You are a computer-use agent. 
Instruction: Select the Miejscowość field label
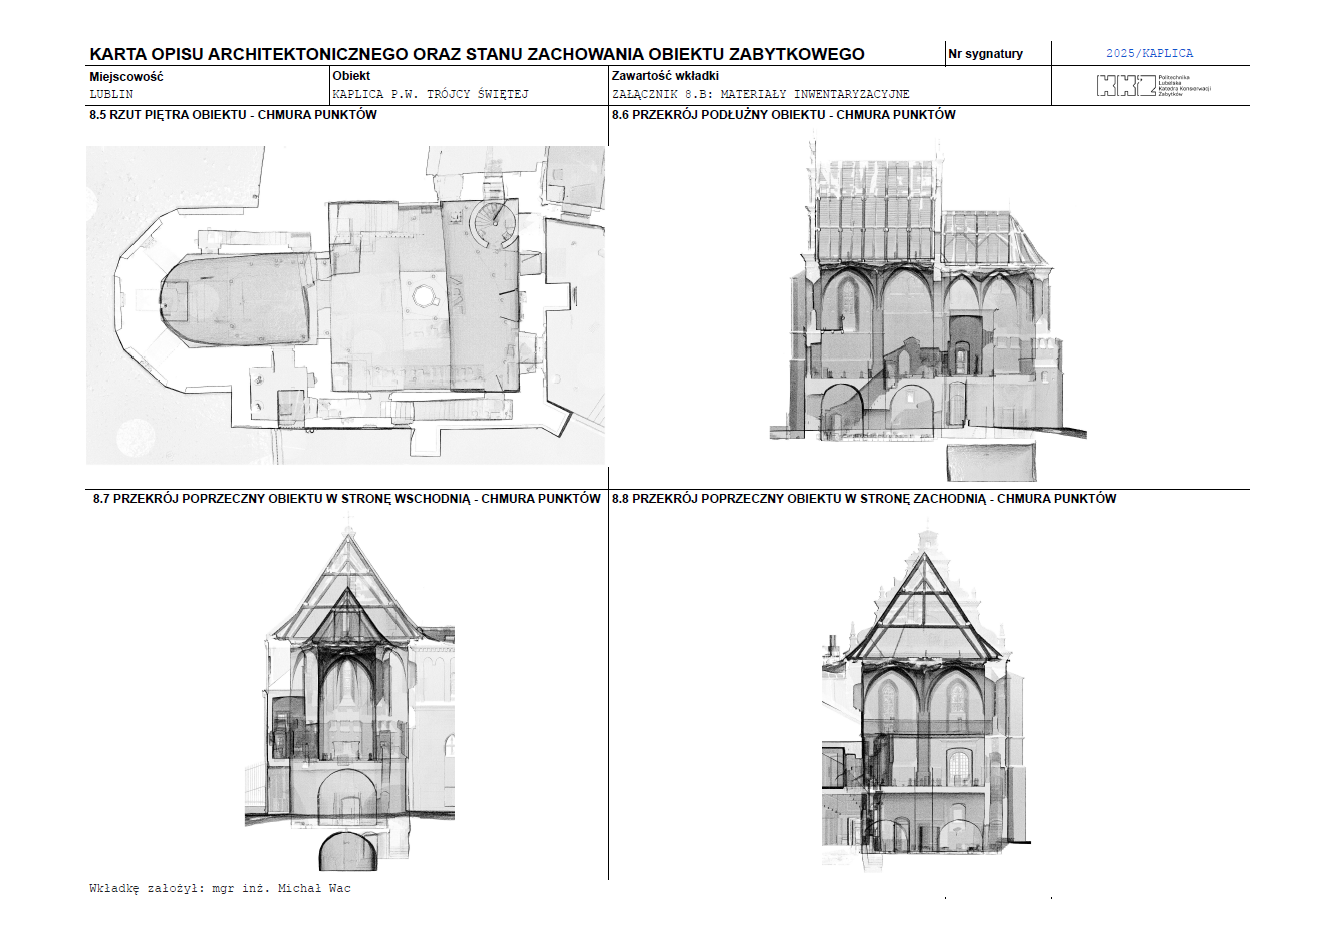[x=126, y=77]
